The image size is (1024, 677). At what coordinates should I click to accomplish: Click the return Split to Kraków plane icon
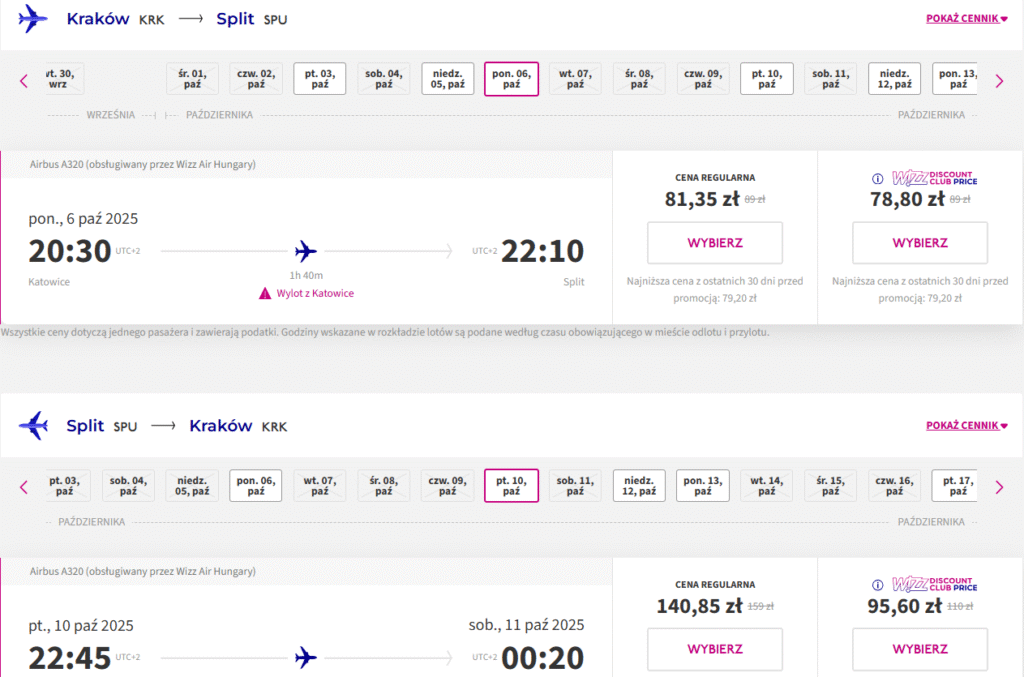(x=33, y=426)
